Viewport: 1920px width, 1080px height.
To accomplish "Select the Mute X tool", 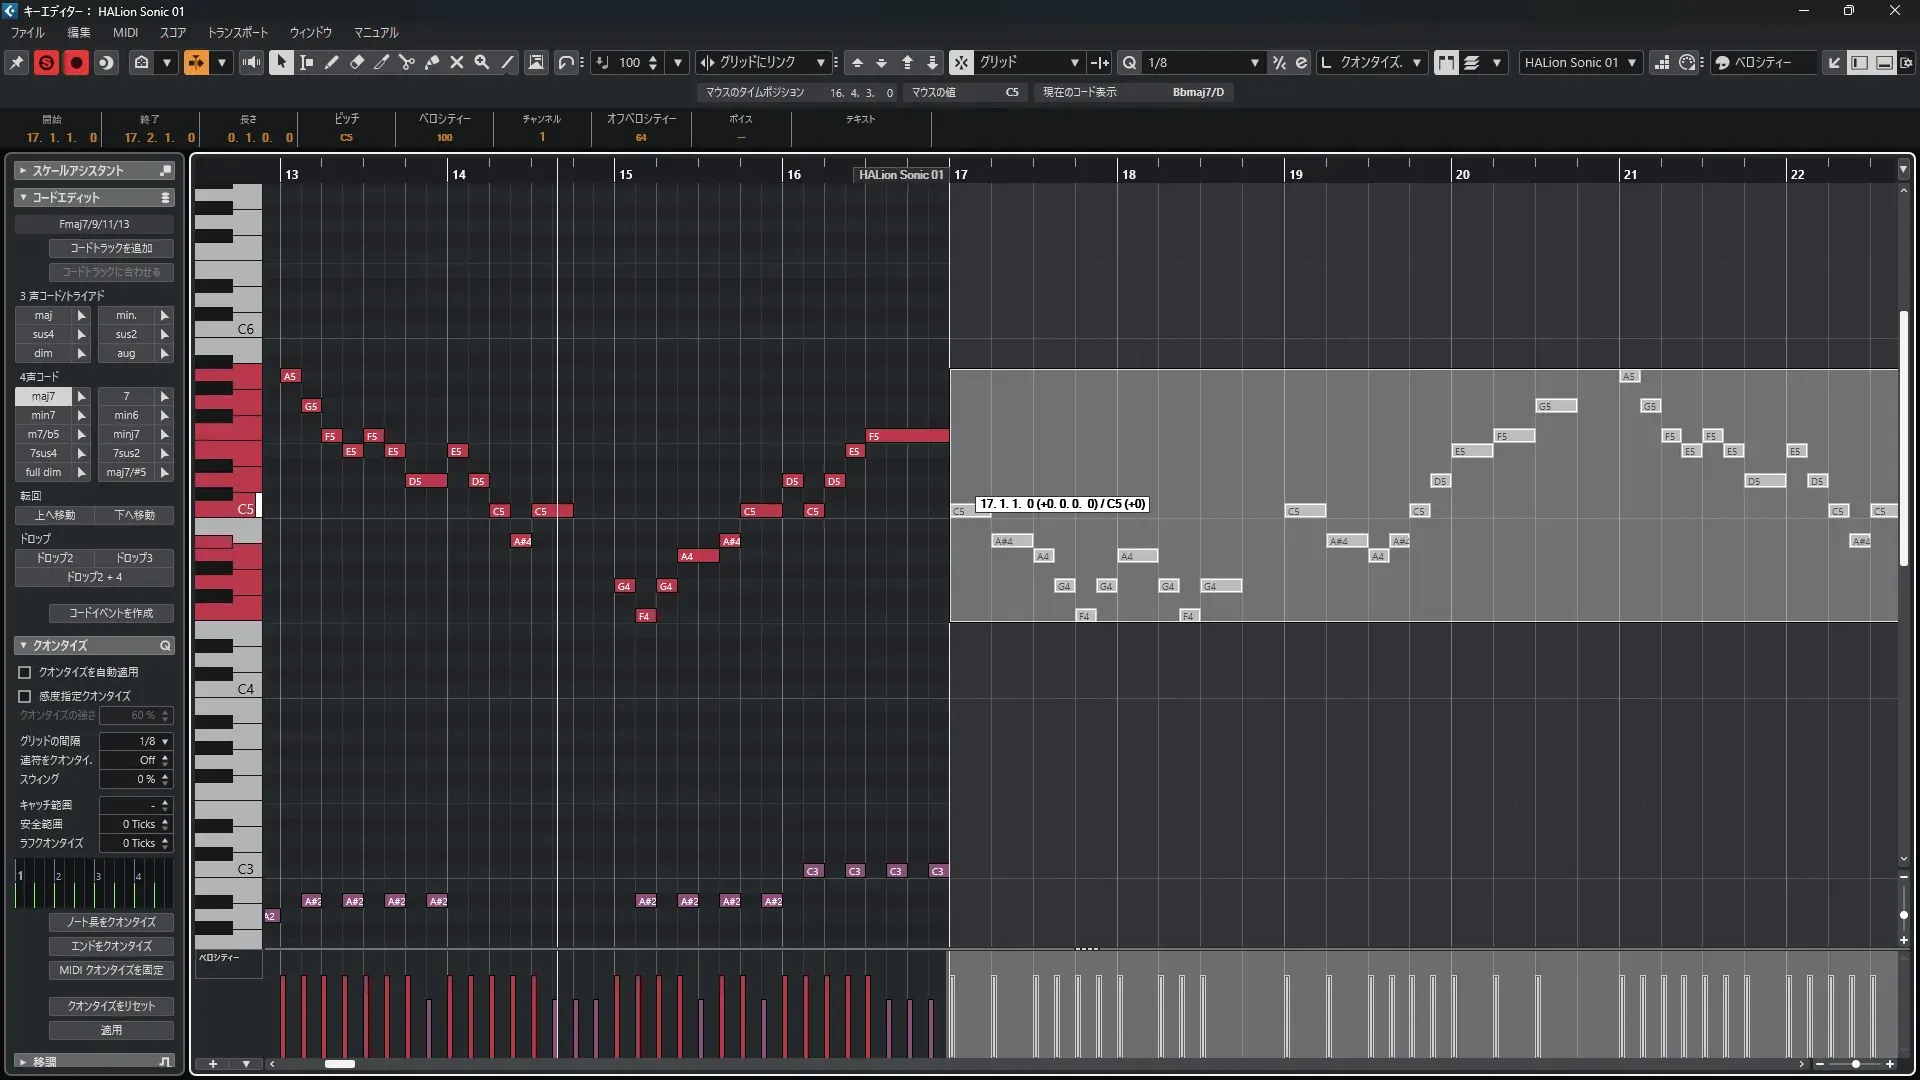I will click(456, 62).
